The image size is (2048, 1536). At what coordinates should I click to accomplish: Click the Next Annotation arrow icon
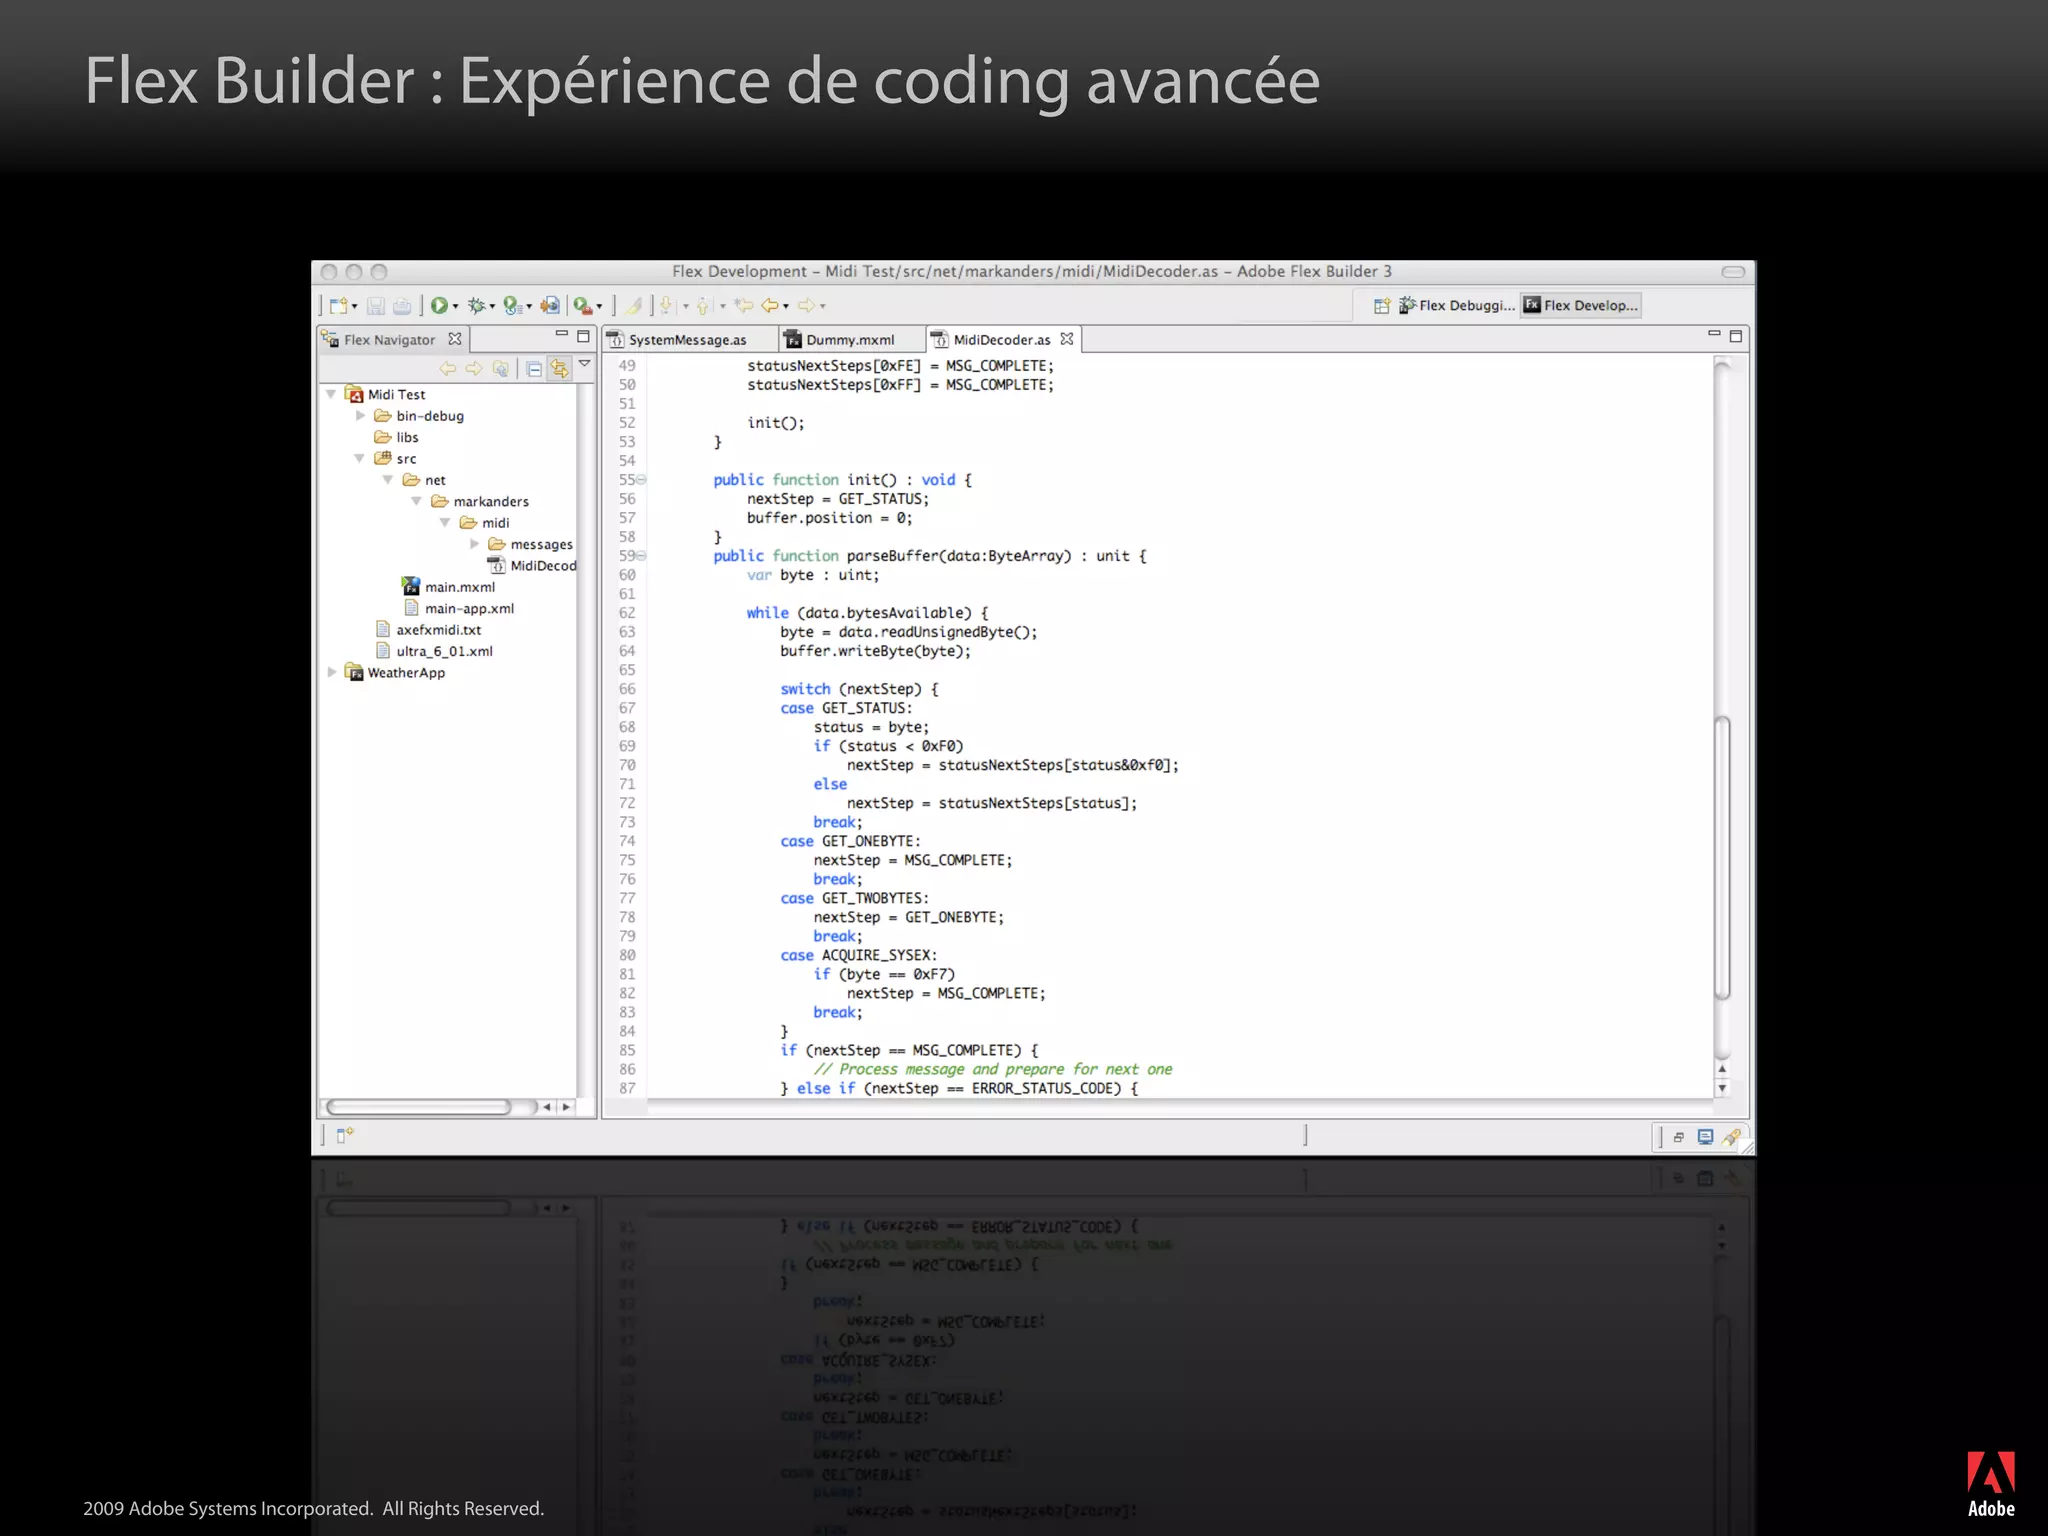tap(667, 306)
